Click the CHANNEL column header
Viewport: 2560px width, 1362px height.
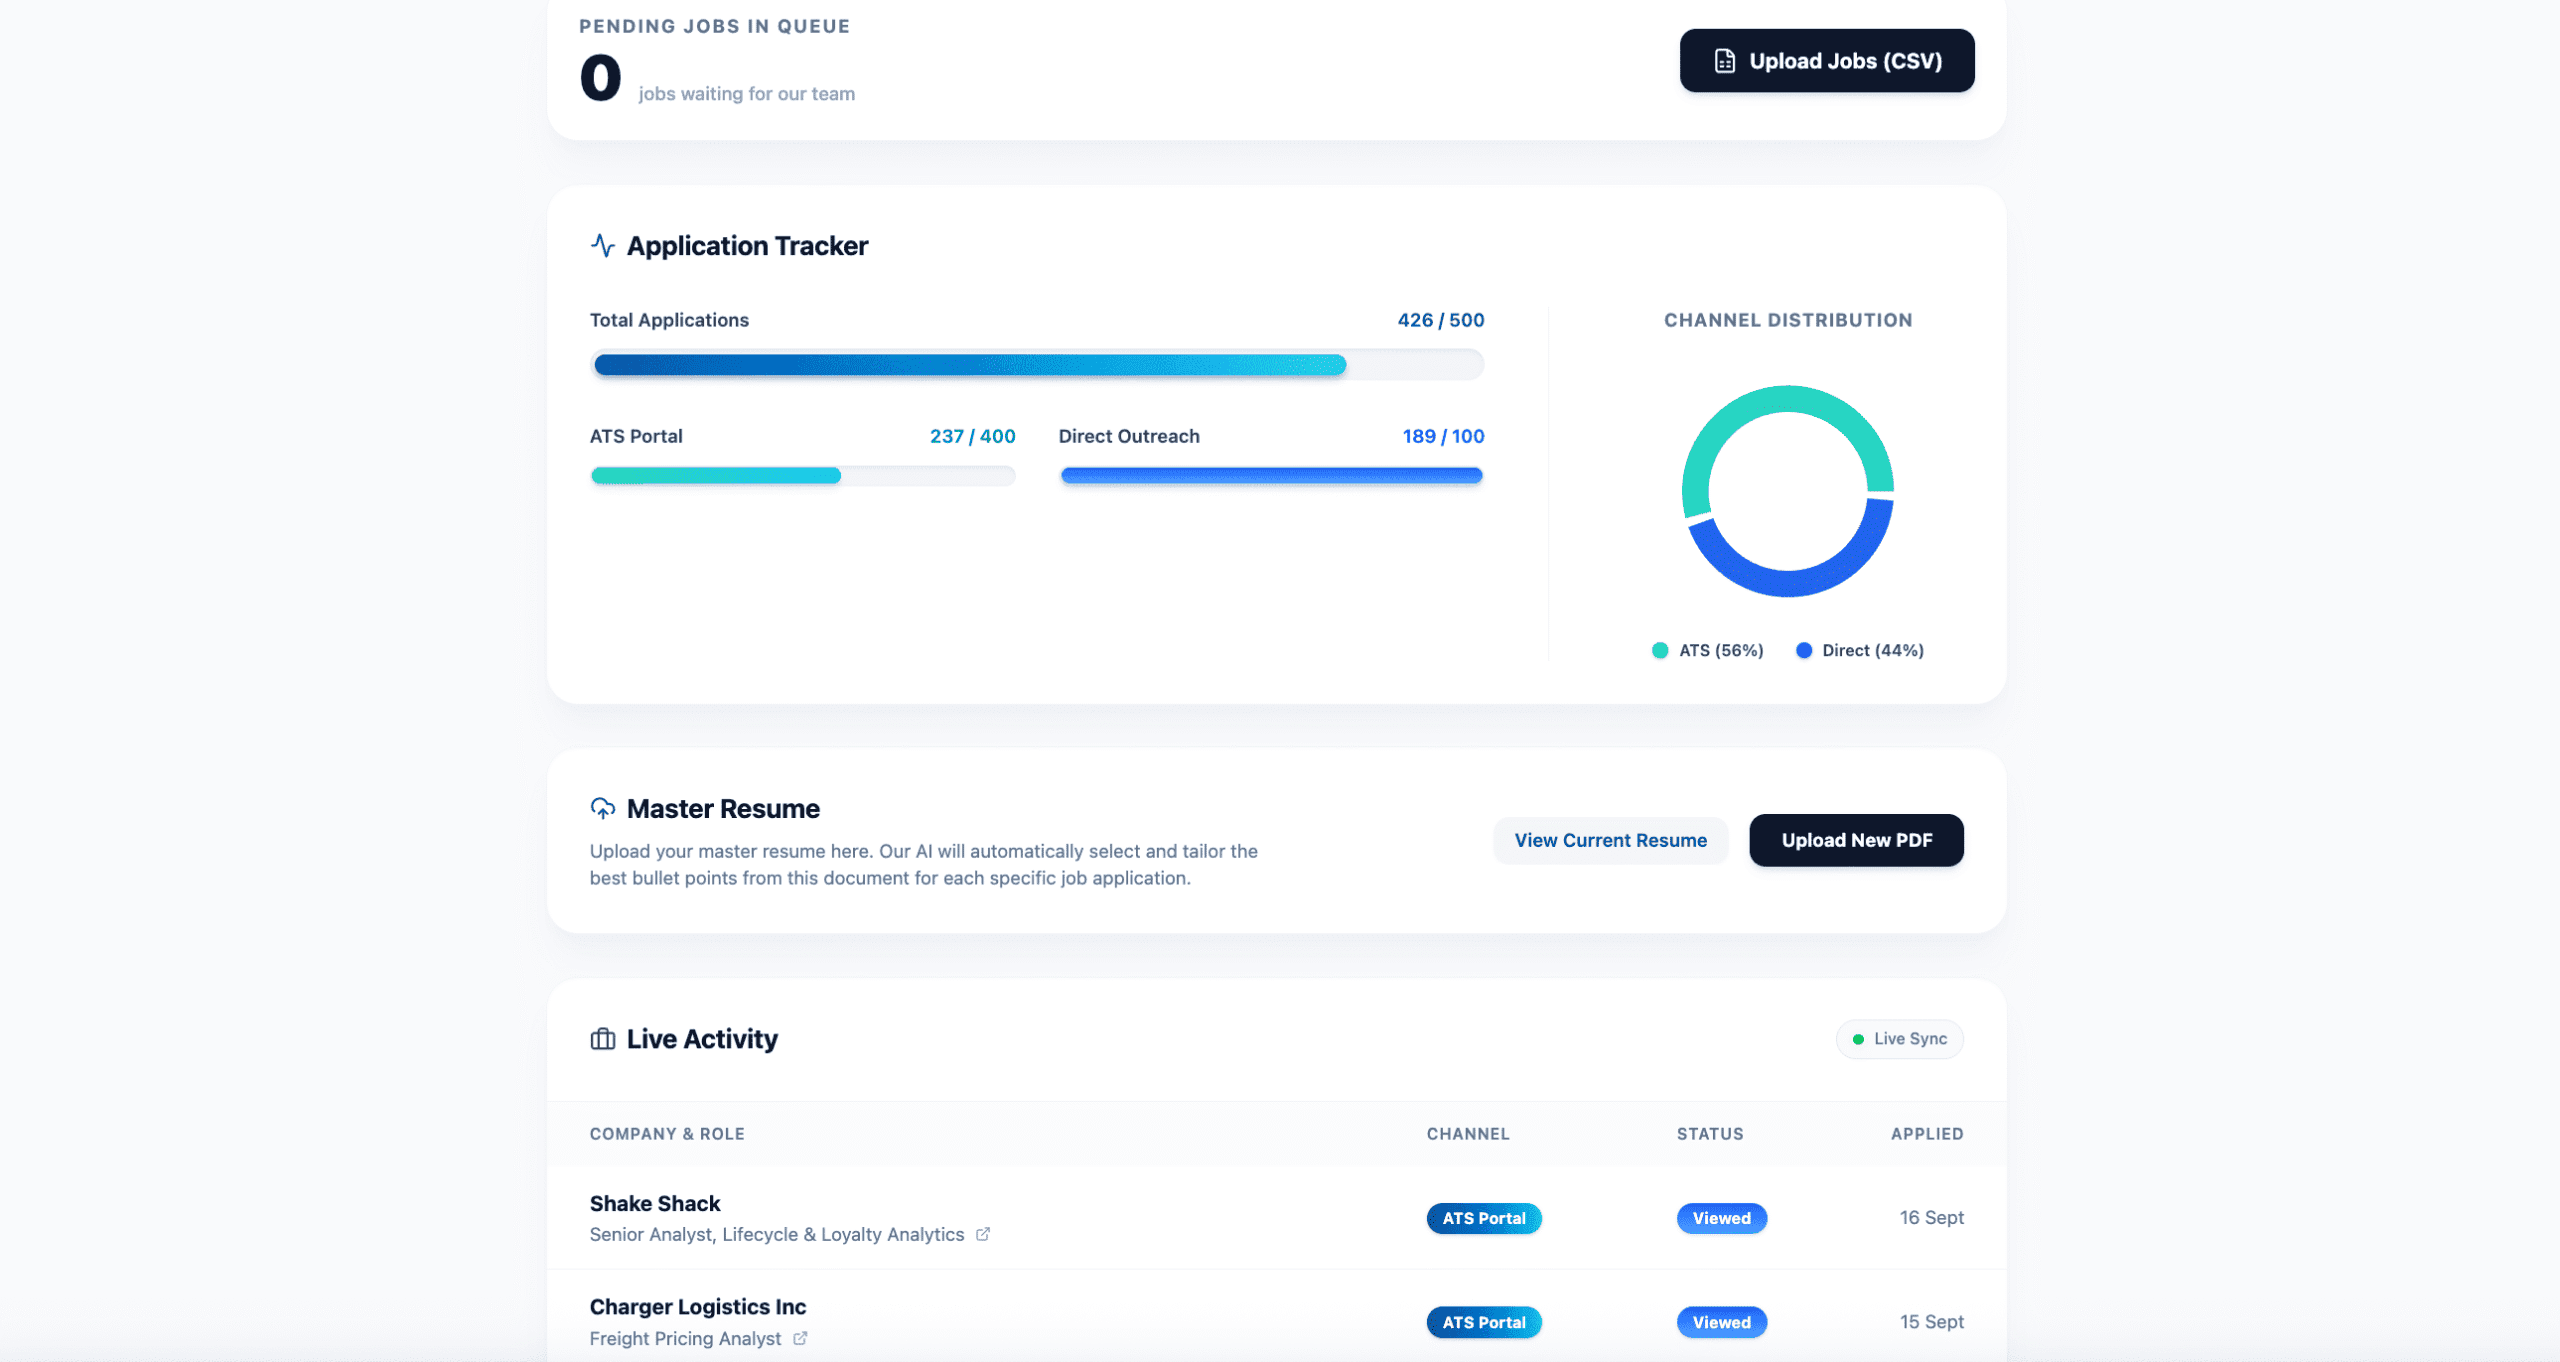pos(1468,1134)
